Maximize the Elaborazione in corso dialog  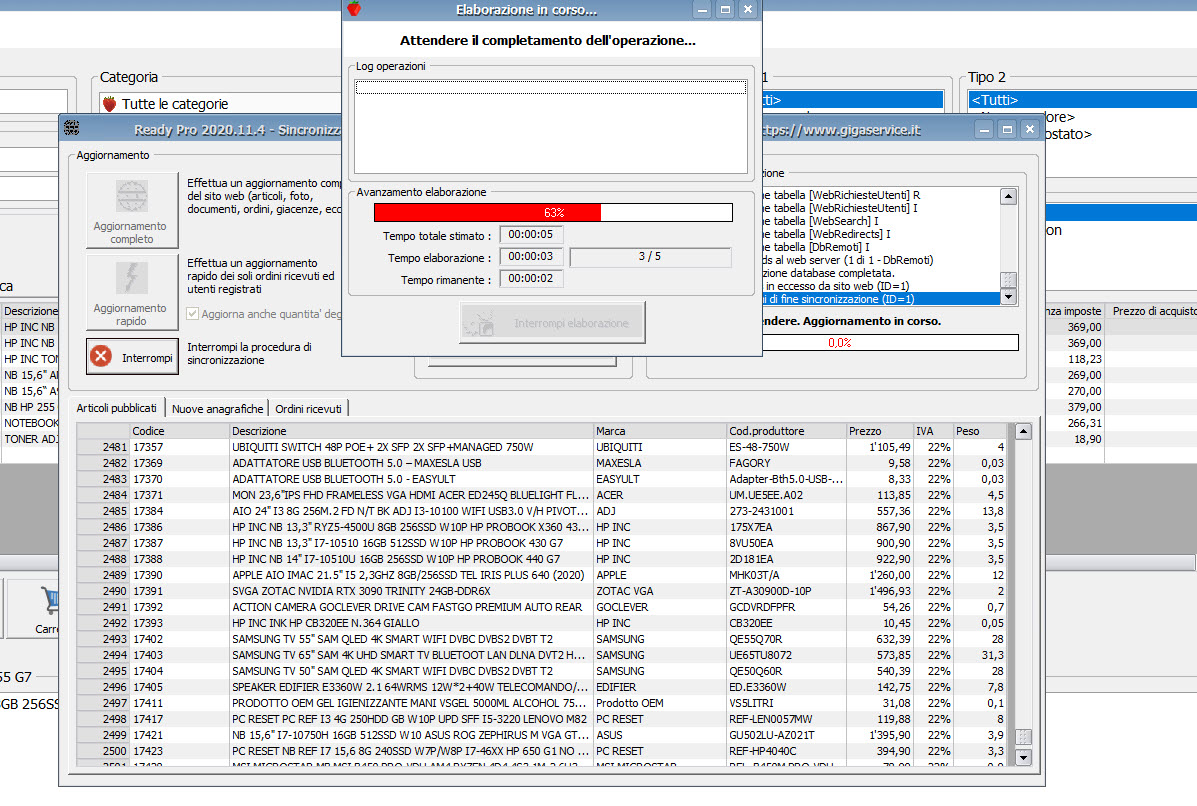[x=725, y=10]
